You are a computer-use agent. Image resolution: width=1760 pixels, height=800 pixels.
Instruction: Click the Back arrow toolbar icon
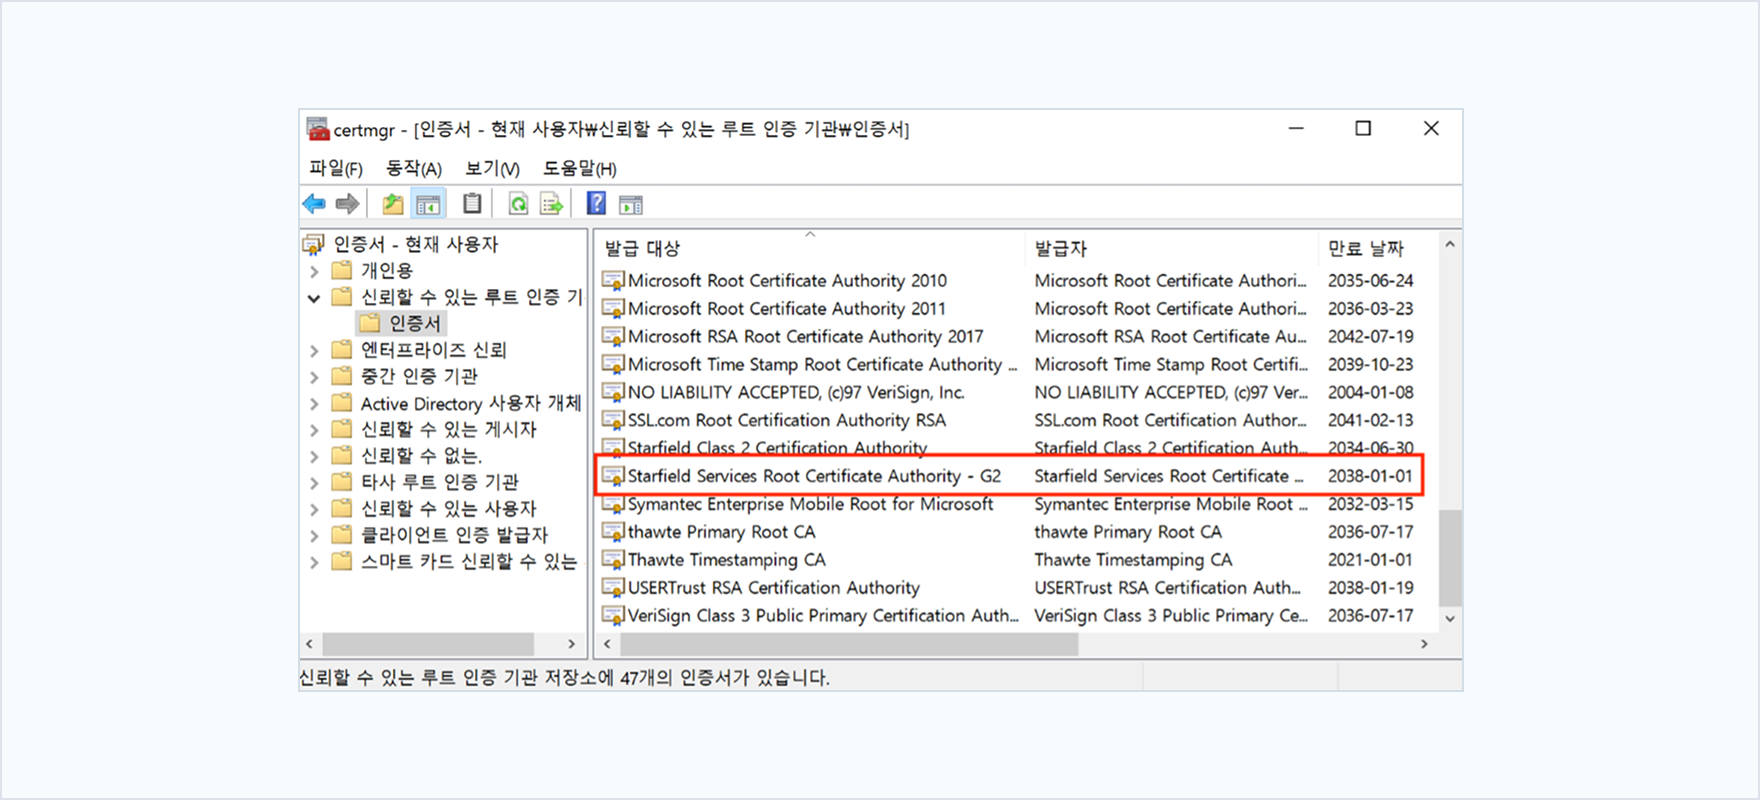pos(314,204)
